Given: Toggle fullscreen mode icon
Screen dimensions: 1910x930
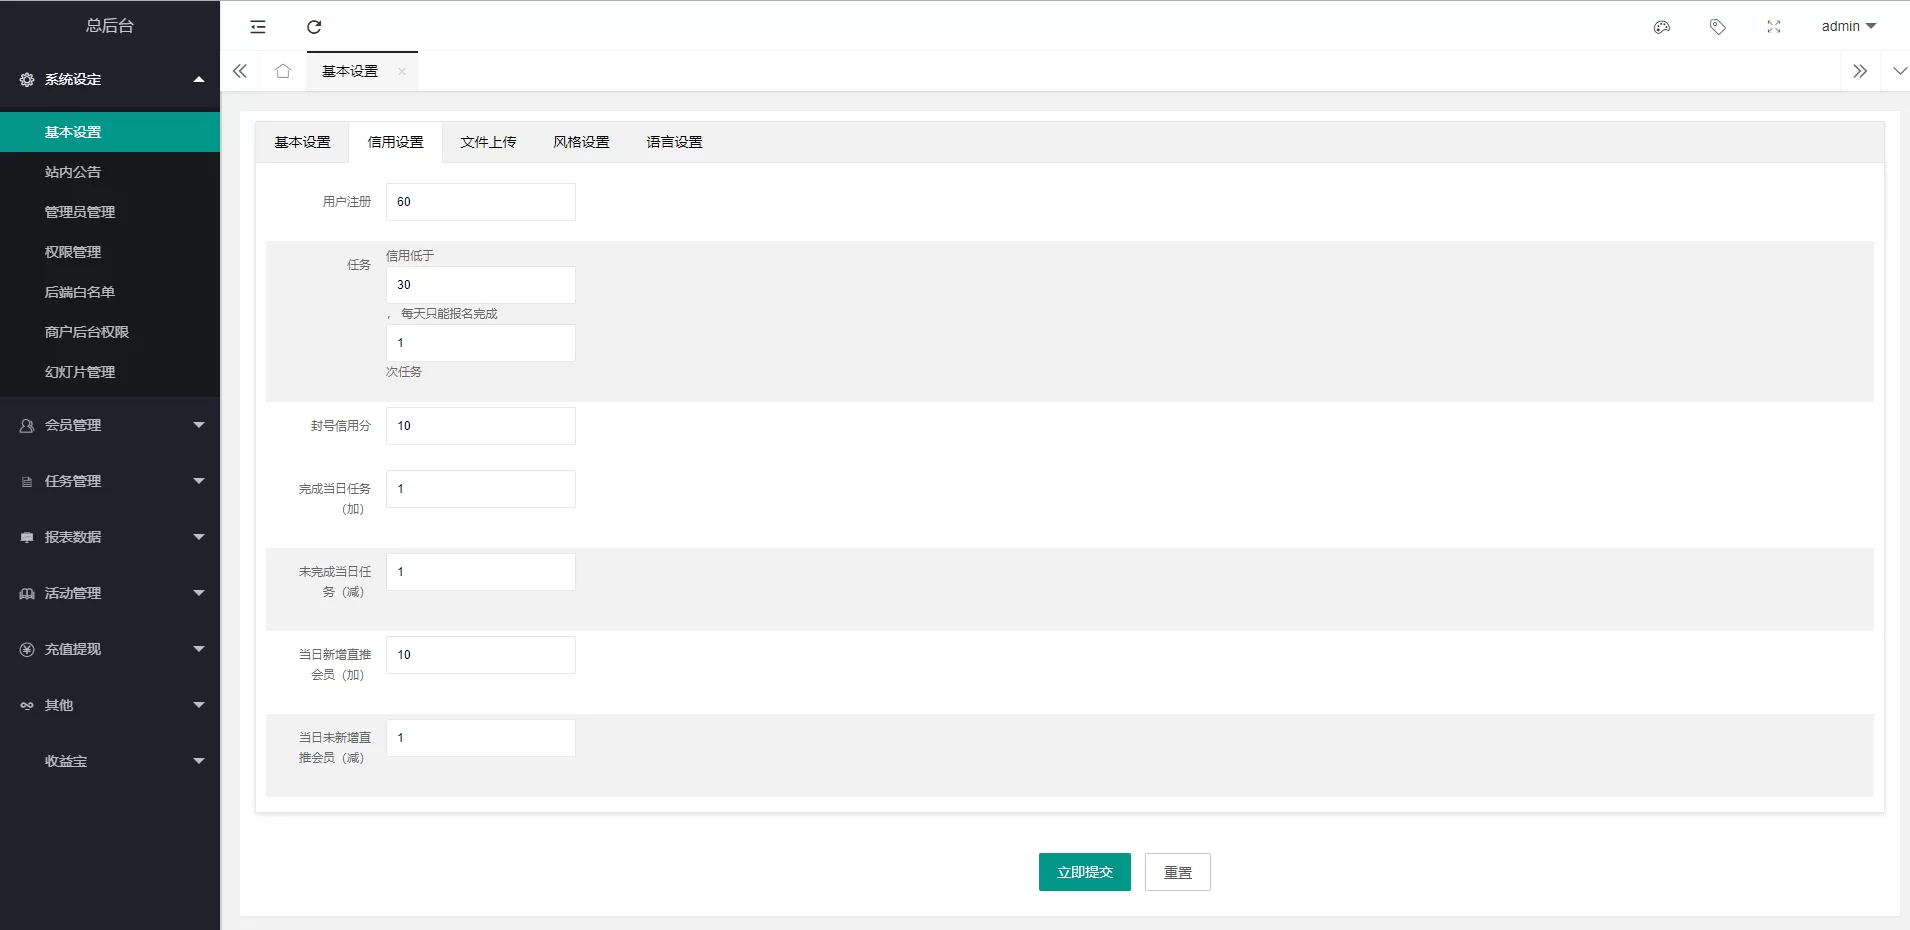Looking at the screenshot, I should coord(1774,27).
